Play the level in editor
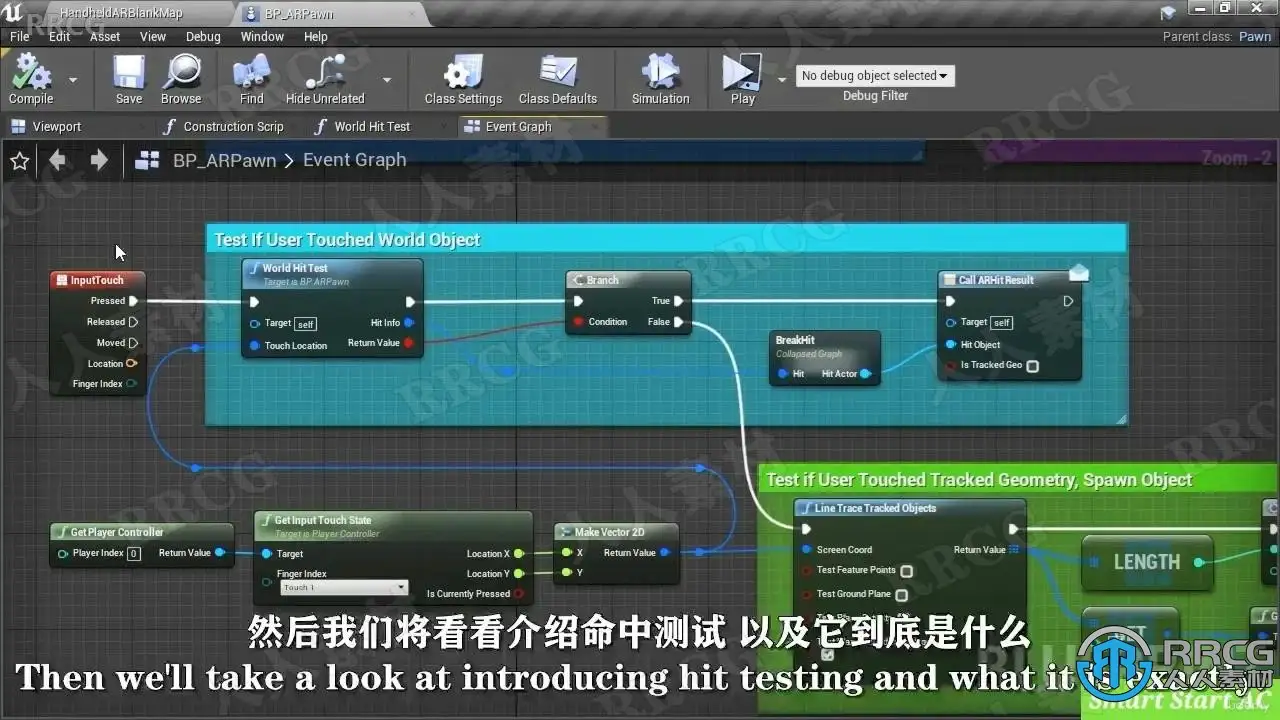1280x720 pixels. pyautogui.click(x=742, y=79)
